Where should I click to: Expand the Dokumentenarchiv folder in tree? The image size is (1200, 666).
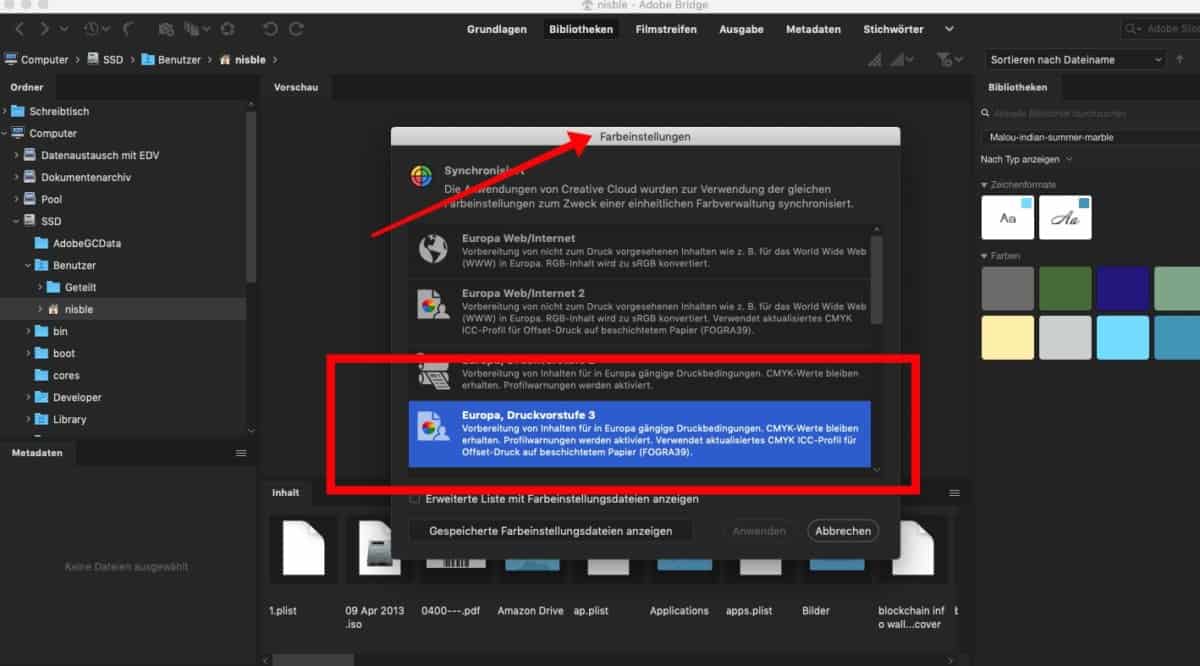[16, 177]
